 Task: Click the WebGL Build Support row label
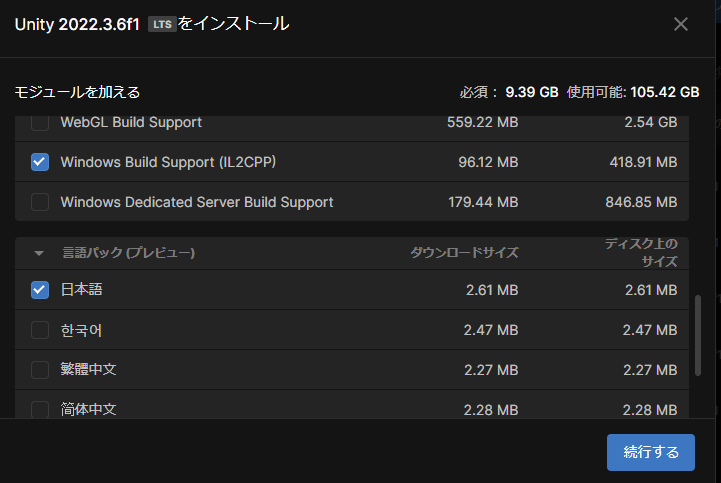[x=131, y=123]
